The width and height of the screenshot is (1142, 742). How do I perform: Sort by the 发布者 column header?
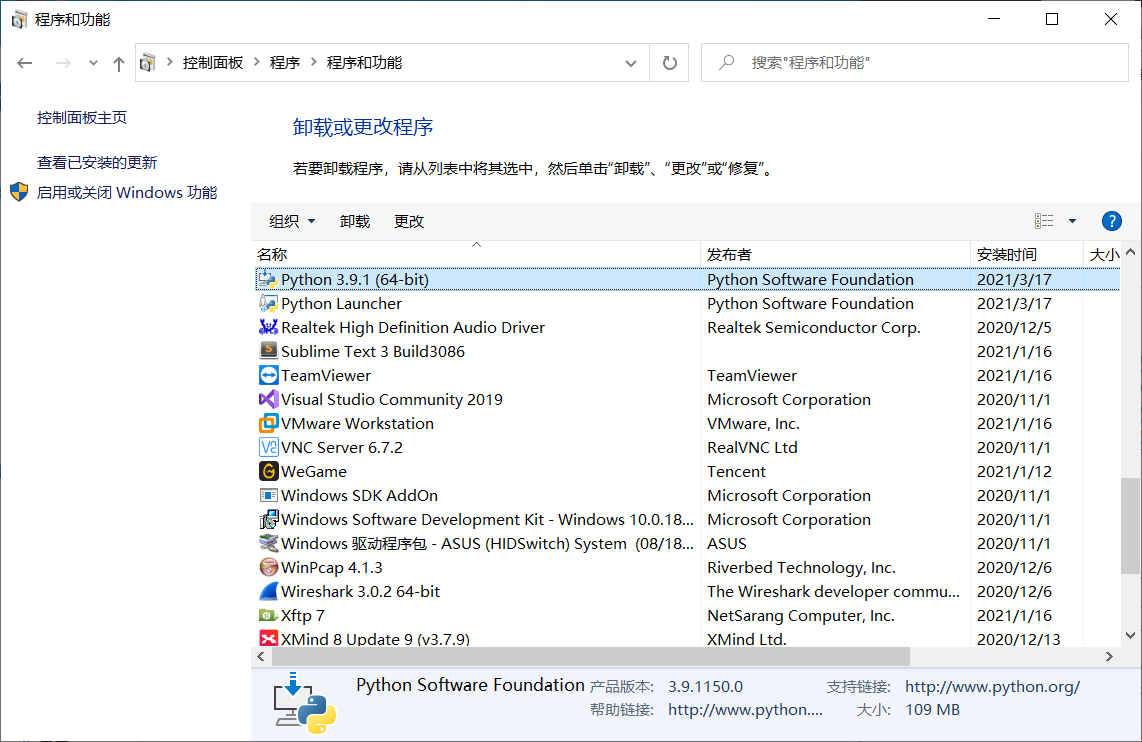pos(835,254)
